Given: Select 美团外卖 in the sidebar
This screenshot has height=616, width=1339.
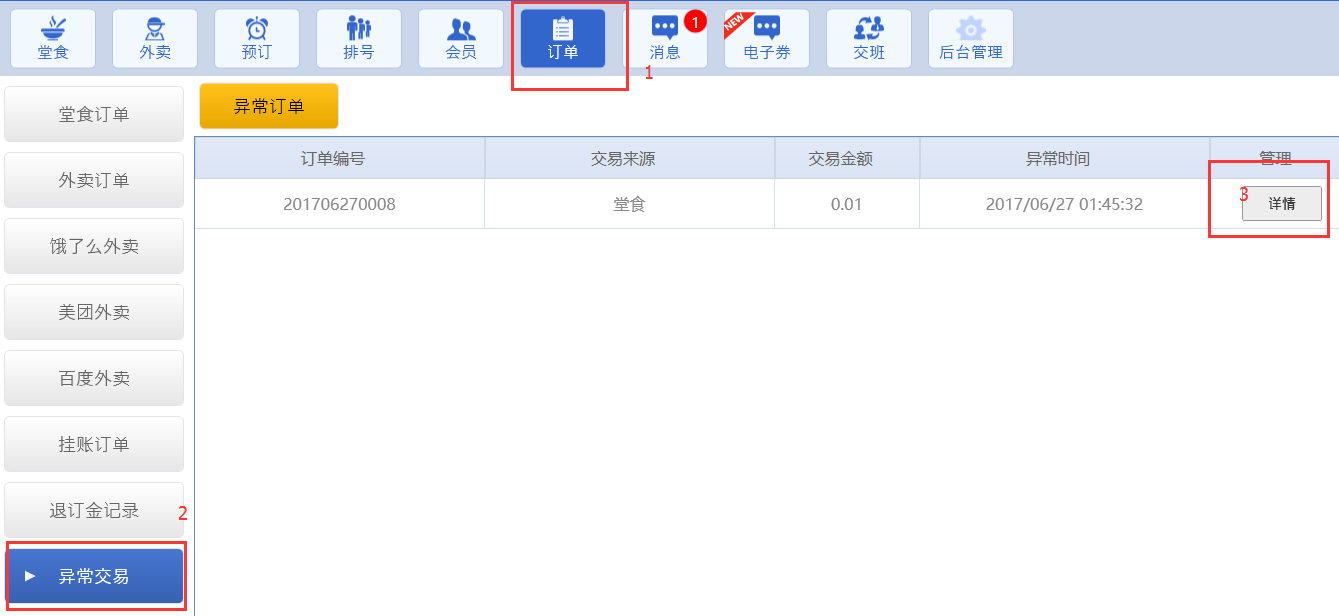Looking at the screenshot, I should 94,312.
